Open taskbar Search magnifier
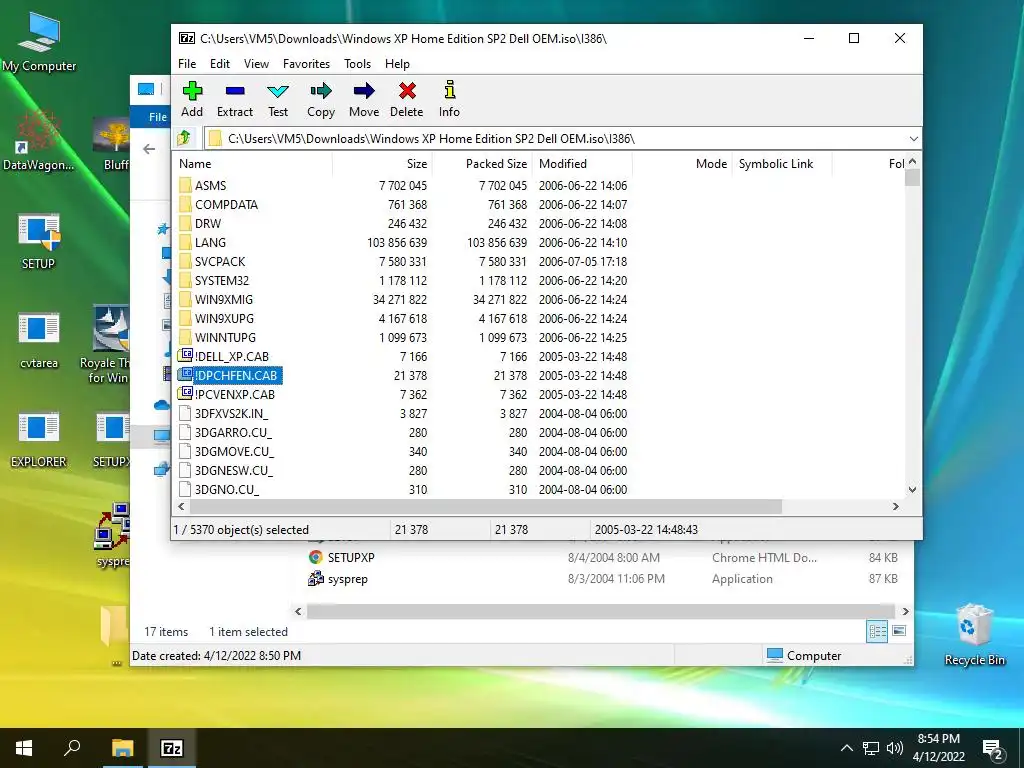The height and width of the screenshot is (768, 1024). (72, 748)
